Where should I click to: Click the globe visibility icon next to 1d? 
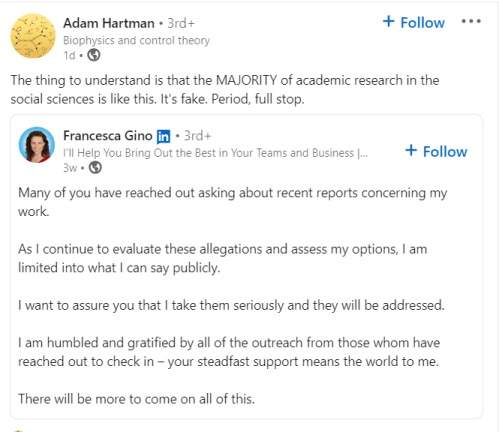tap(94, 55)
